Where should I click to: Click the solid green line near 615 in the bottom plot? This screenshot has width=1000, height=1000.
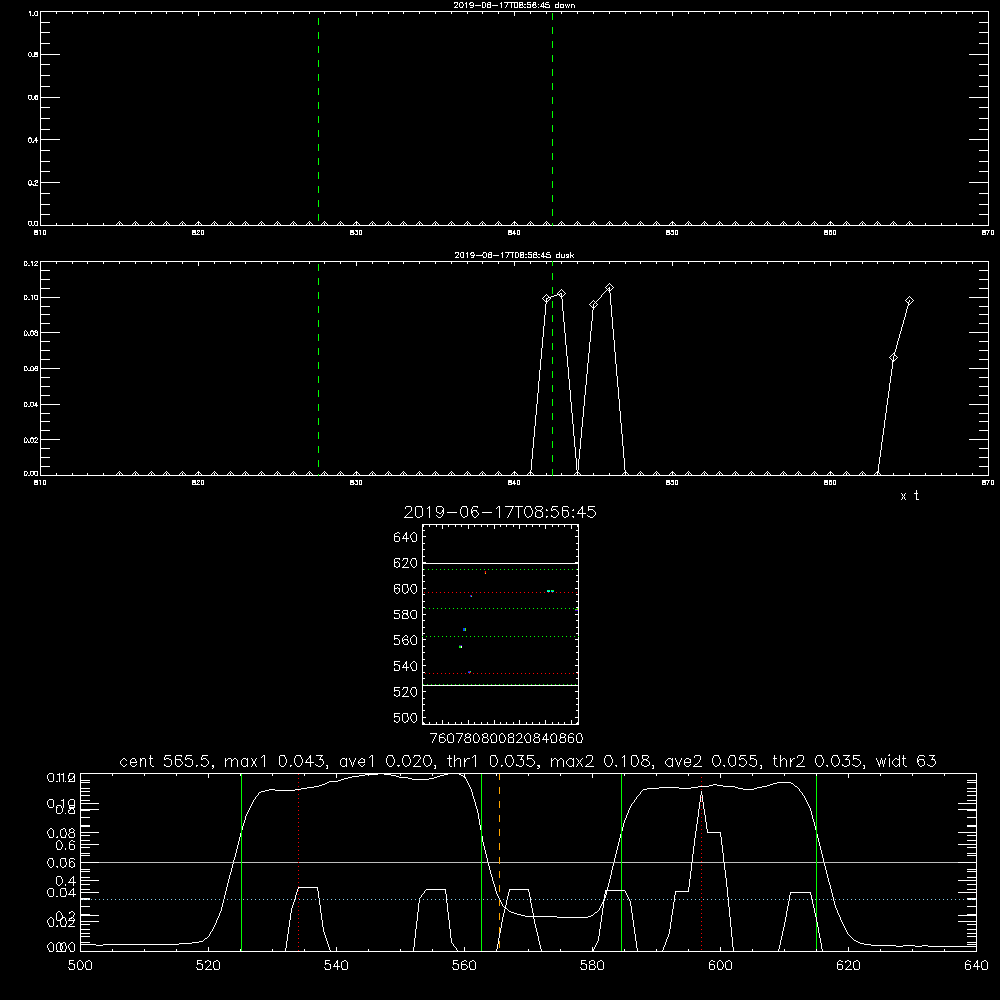816,861
